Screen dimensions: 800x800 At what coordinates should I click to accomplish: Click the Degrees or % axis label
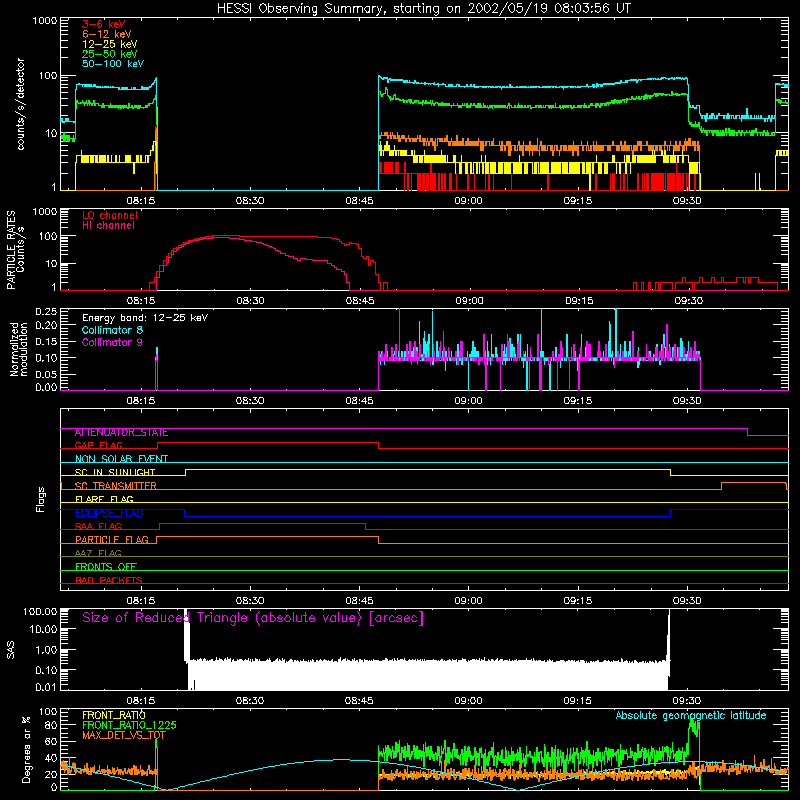(x=26, y=749)
